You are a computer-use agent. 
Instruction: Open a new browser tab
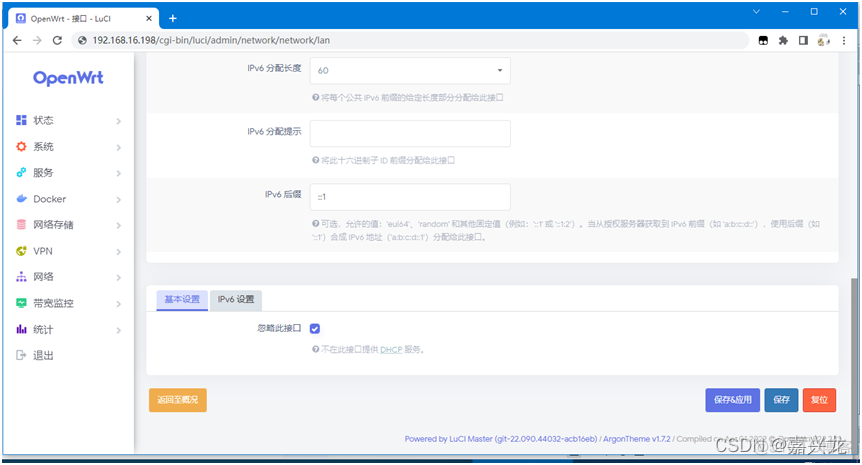tap(173, 18)
